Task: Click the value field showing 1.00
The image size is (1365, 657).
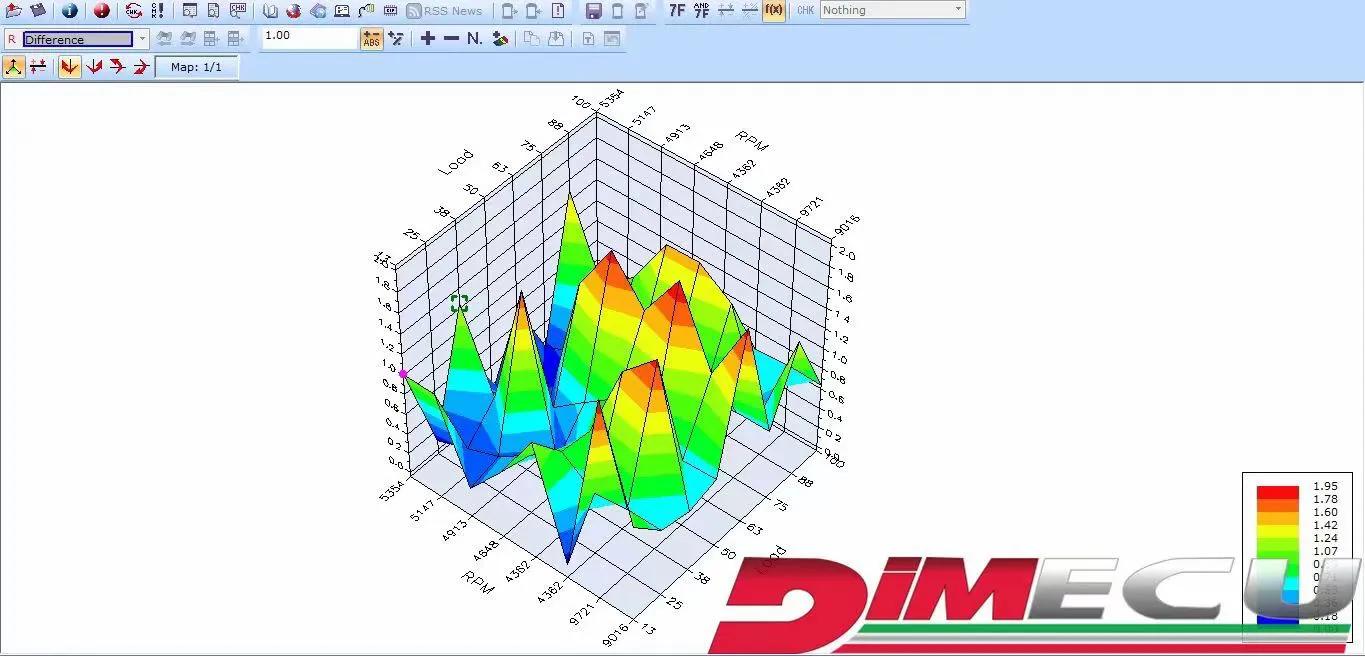Action: tap(309, 36)
